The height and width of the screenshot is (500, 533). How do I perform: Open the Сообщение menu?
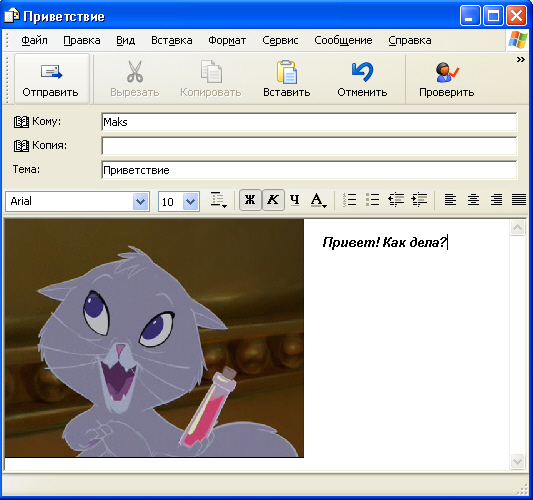coord(343,40)
